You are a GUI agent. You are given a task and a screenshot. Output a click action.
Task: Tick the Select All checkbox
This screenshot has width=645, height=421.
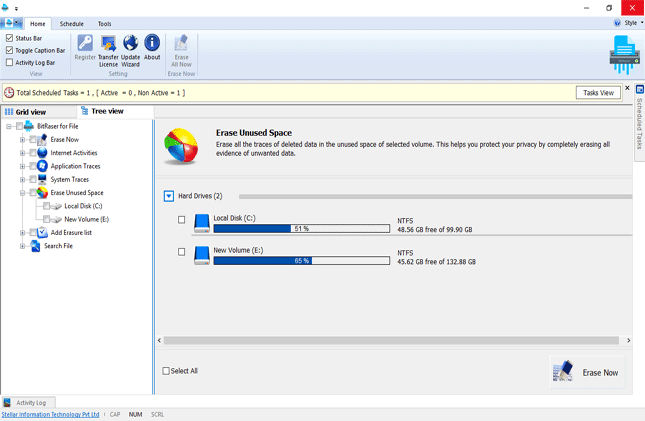[166, 371]
